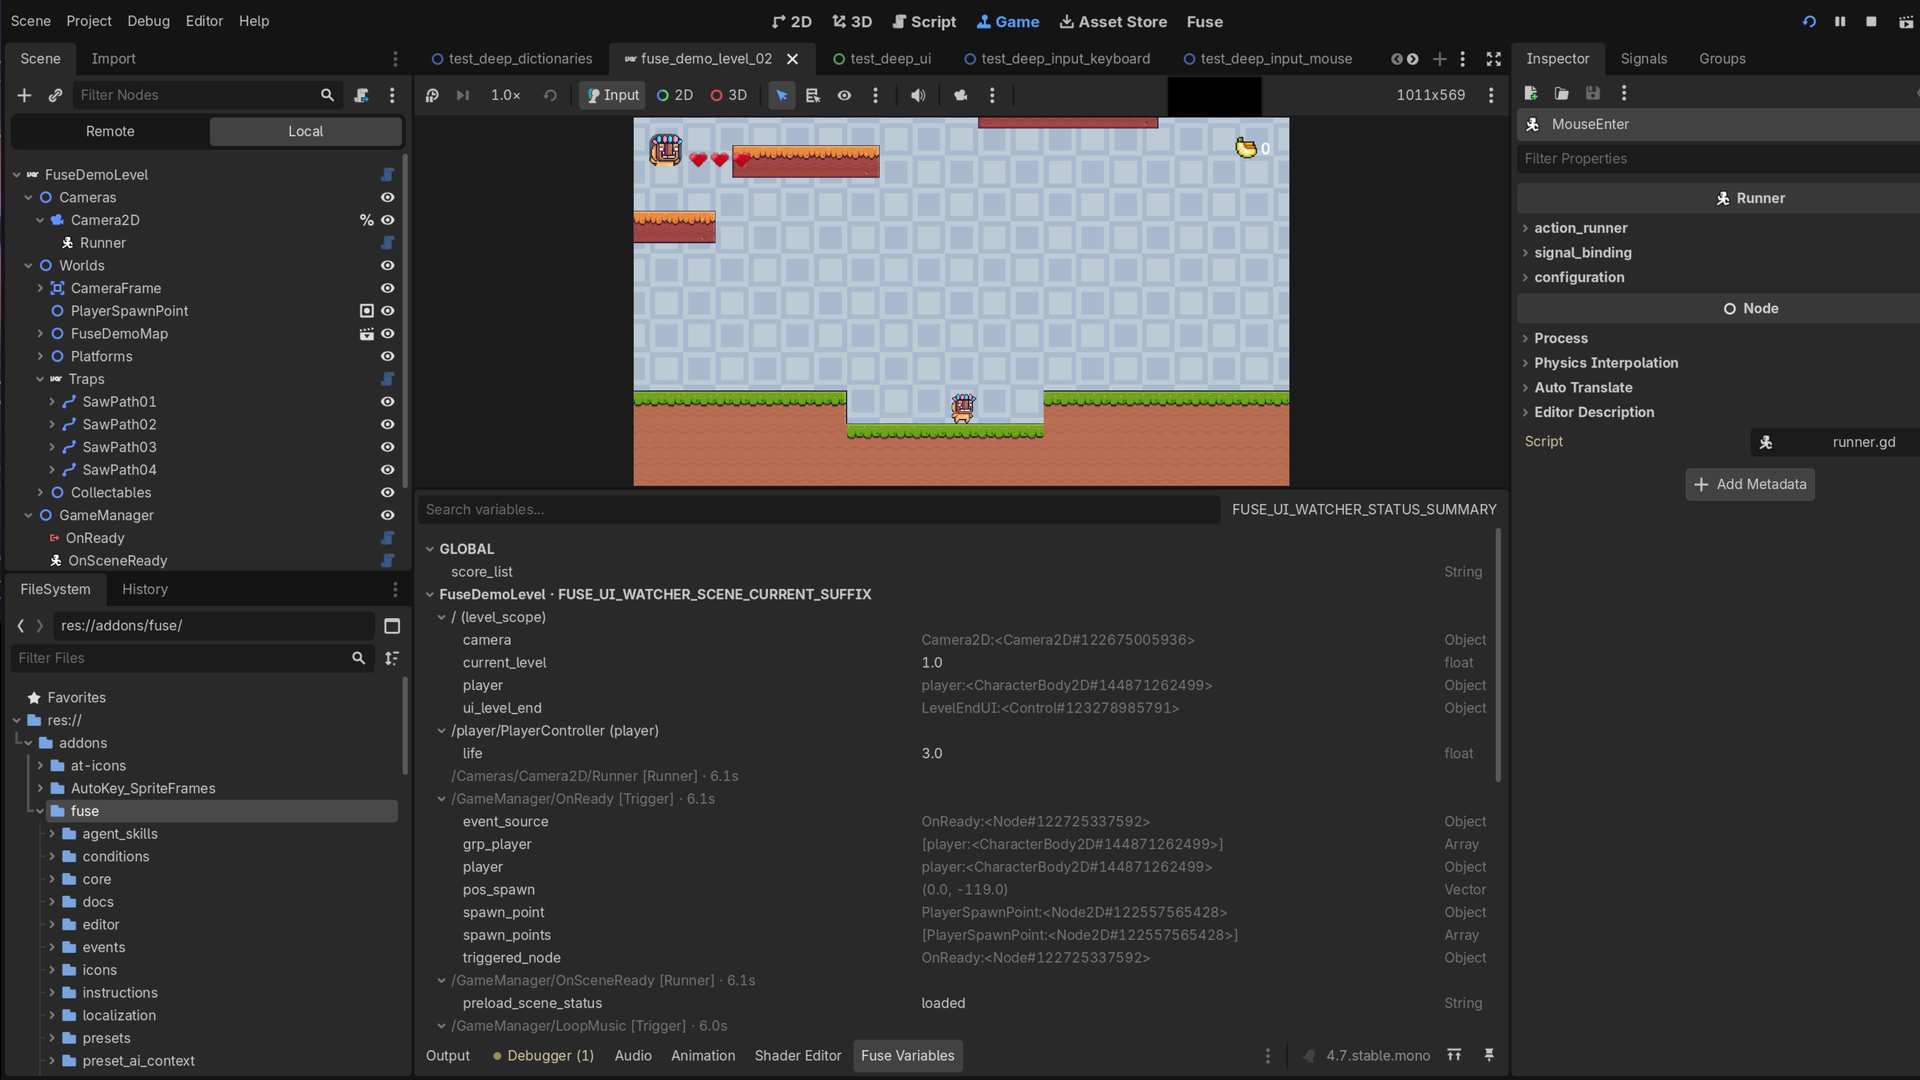The height and width of the screenshot is (1080, 1920).
Task: Switch to the Signals tab
Action: 1643,59
